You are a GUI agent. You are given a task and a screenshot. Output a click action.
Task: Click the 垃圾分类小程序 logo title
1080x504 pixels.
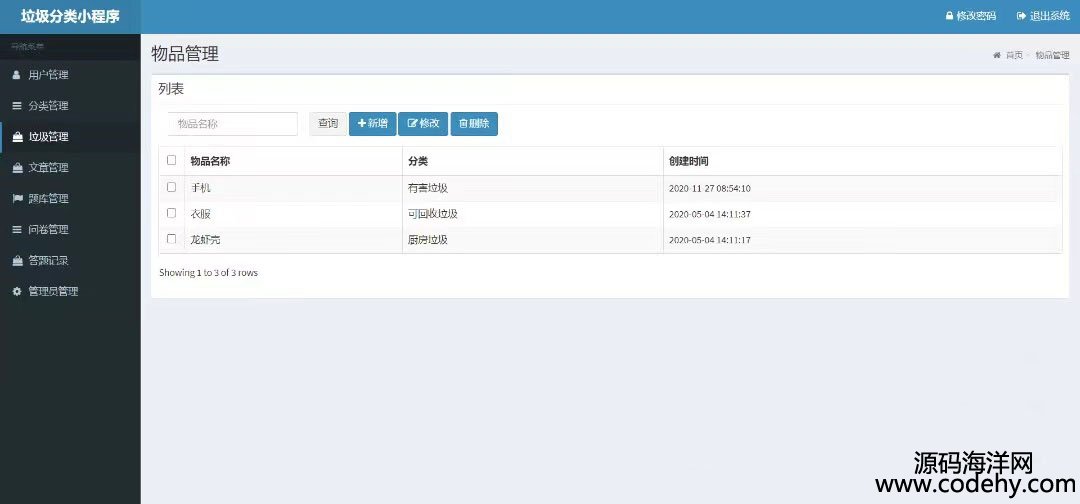click(70, 17)
